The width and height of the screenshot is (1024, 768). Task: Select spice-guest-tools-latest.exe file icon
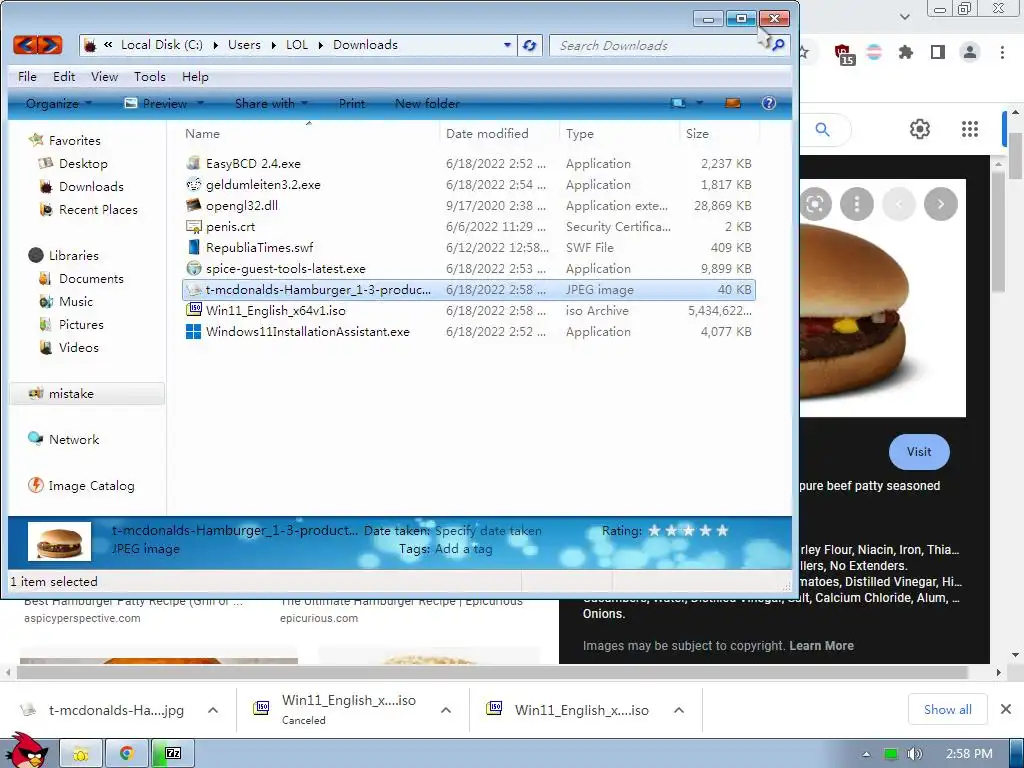click(193, 268)
